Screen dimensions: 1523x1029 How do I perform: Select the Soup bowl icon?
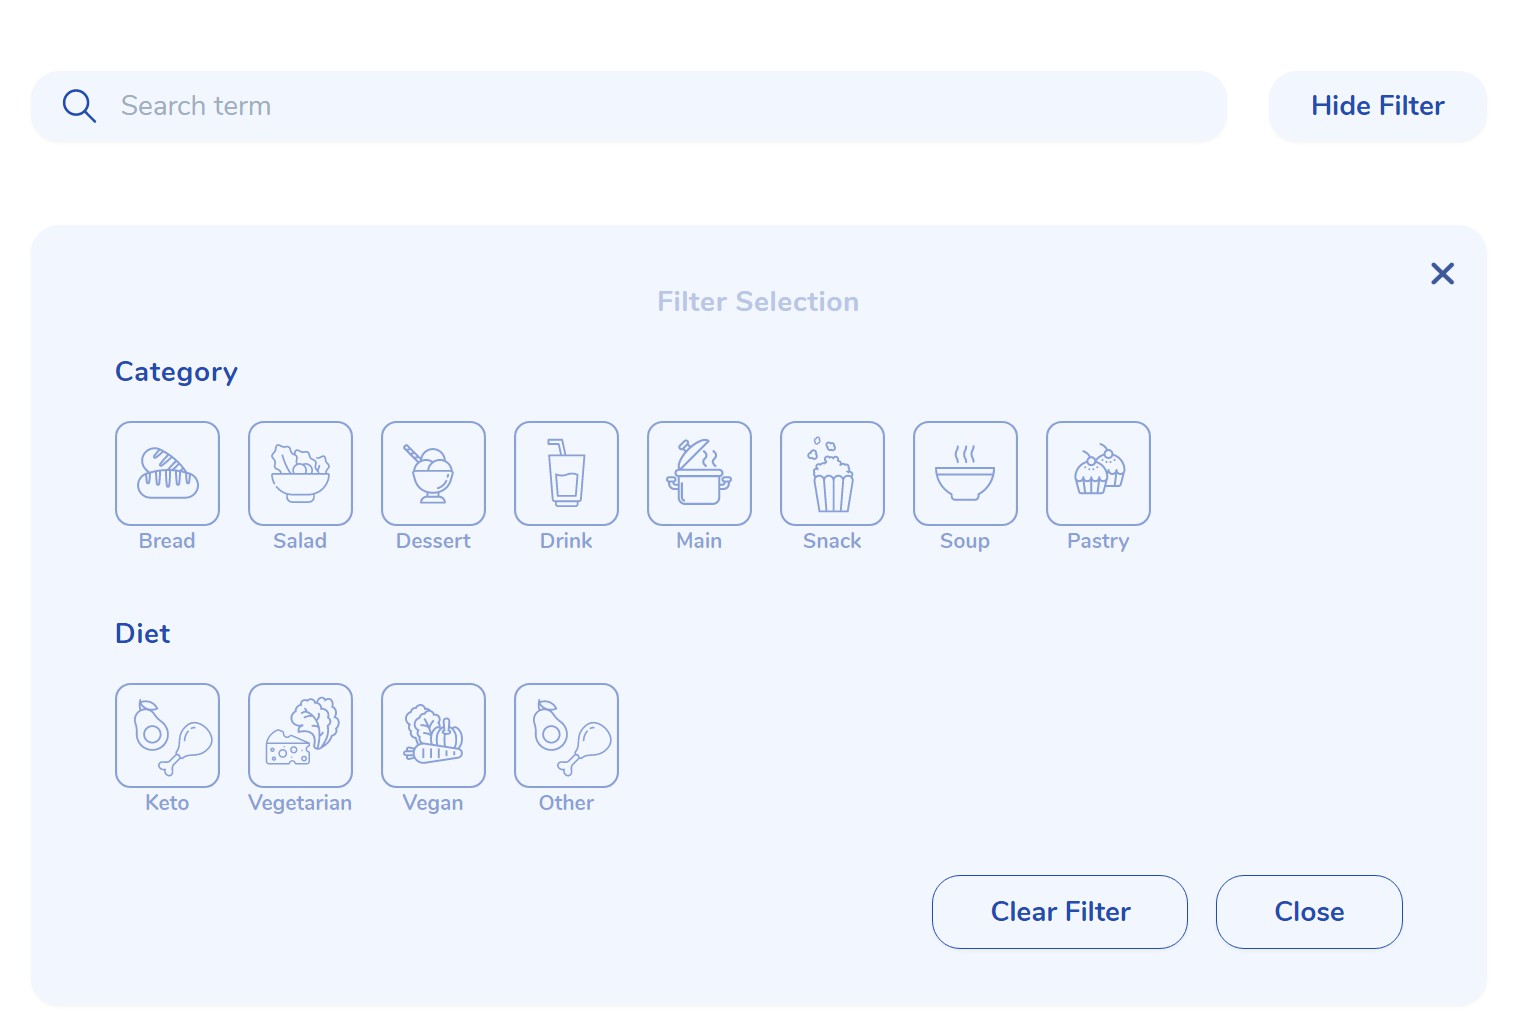(x=965, y=473)
